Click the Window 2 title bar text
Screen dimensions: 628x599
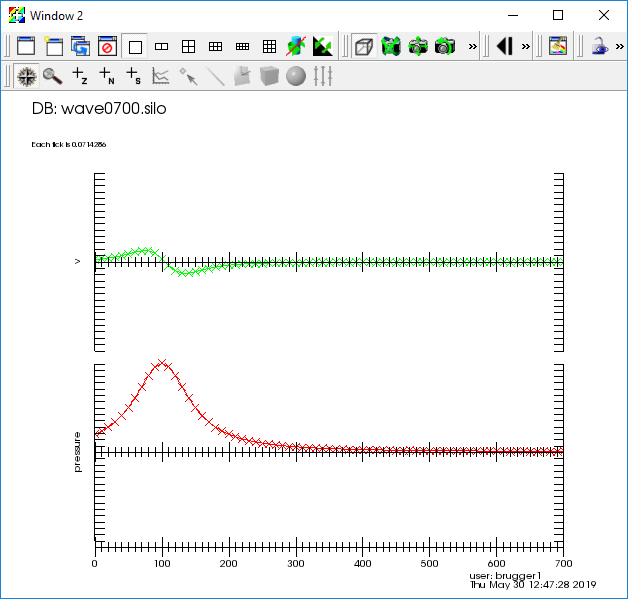[x=56, y=16]
